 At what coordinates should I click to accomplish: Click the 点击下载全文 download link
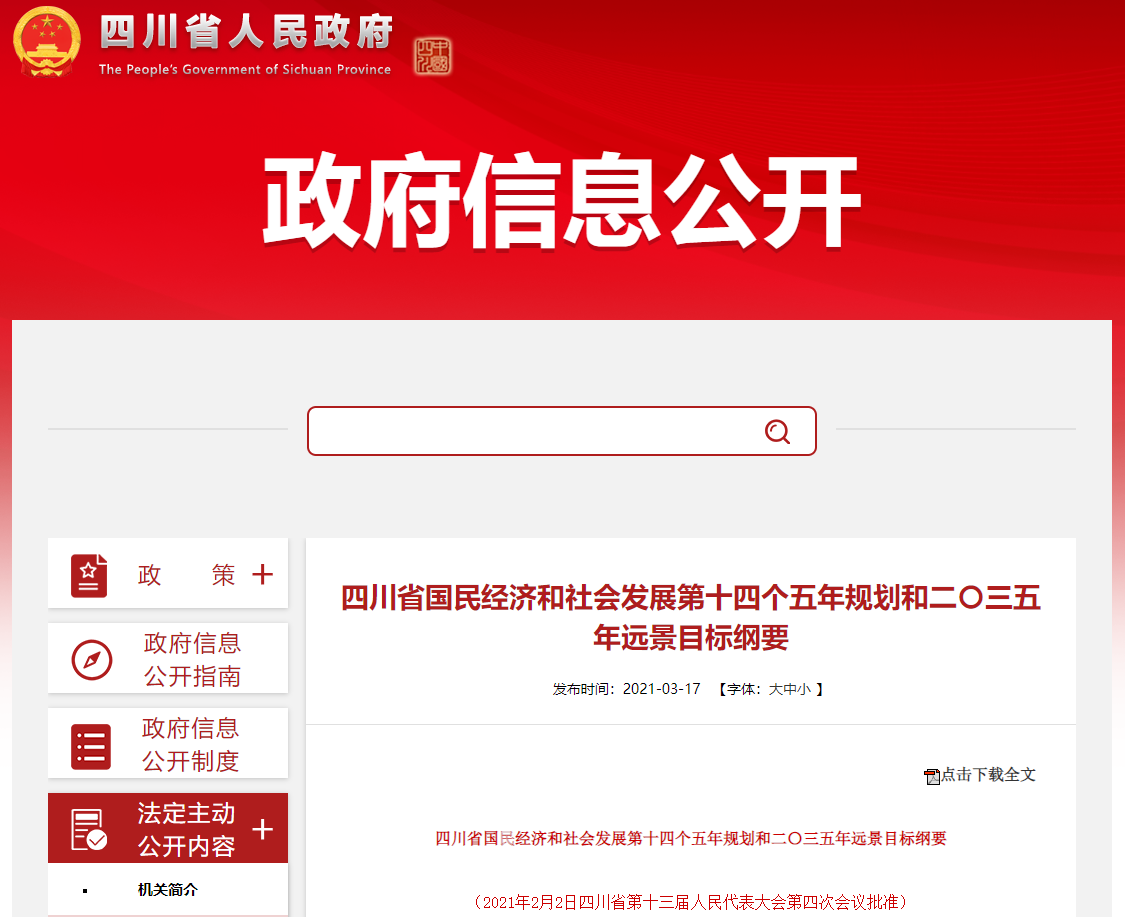click(x=988, y=775)
